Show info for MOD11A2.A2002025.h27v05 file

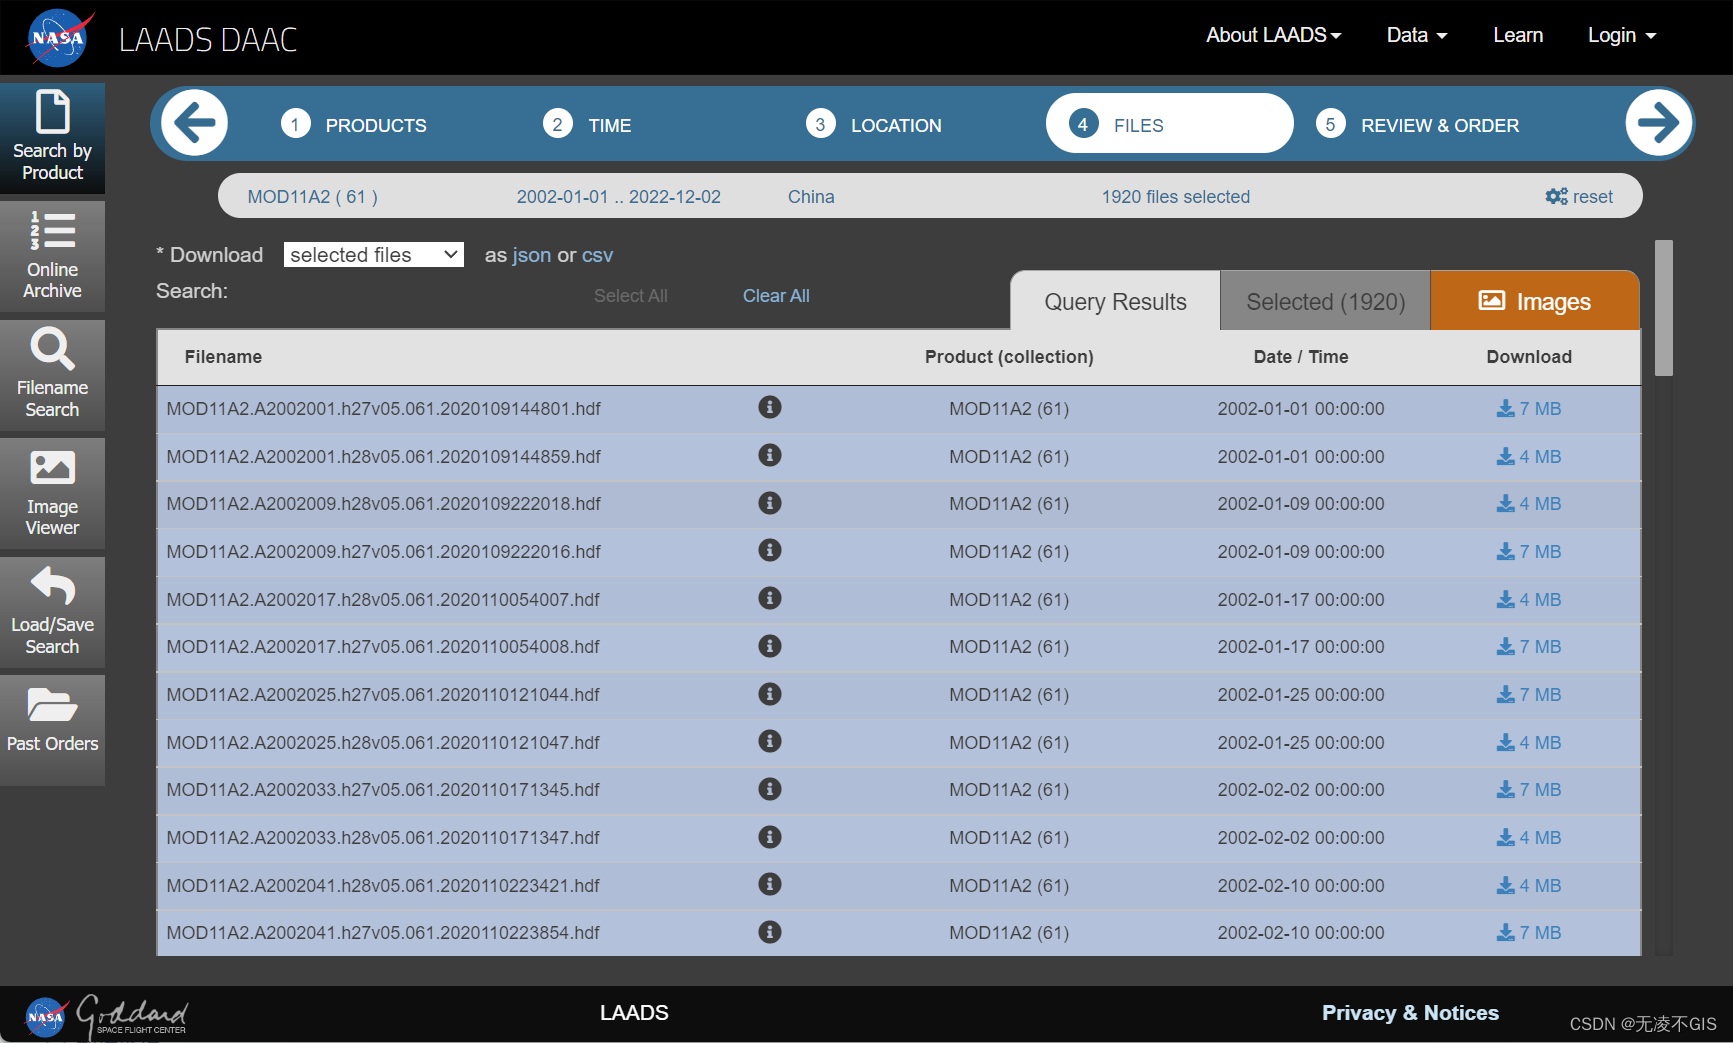[x=769, y=694]
